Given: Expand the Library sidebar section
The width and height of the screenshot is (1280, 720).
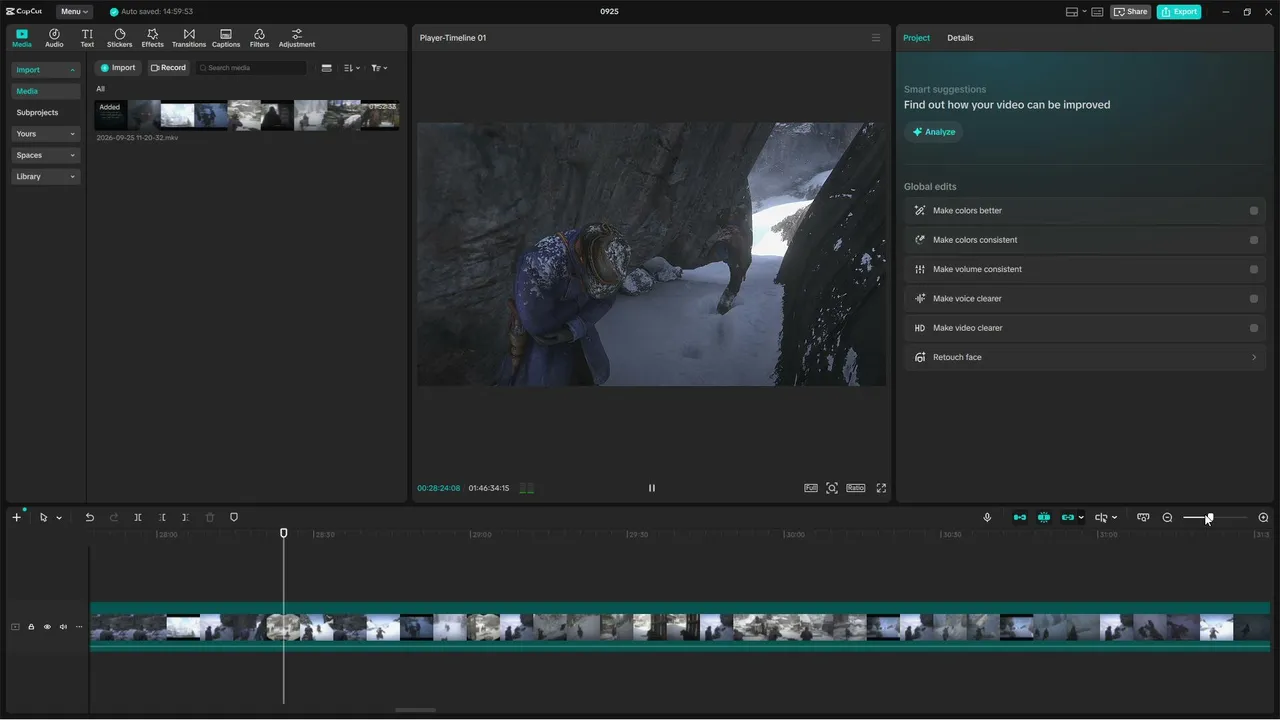Looking at the screenshot, I should click(45, 177).
